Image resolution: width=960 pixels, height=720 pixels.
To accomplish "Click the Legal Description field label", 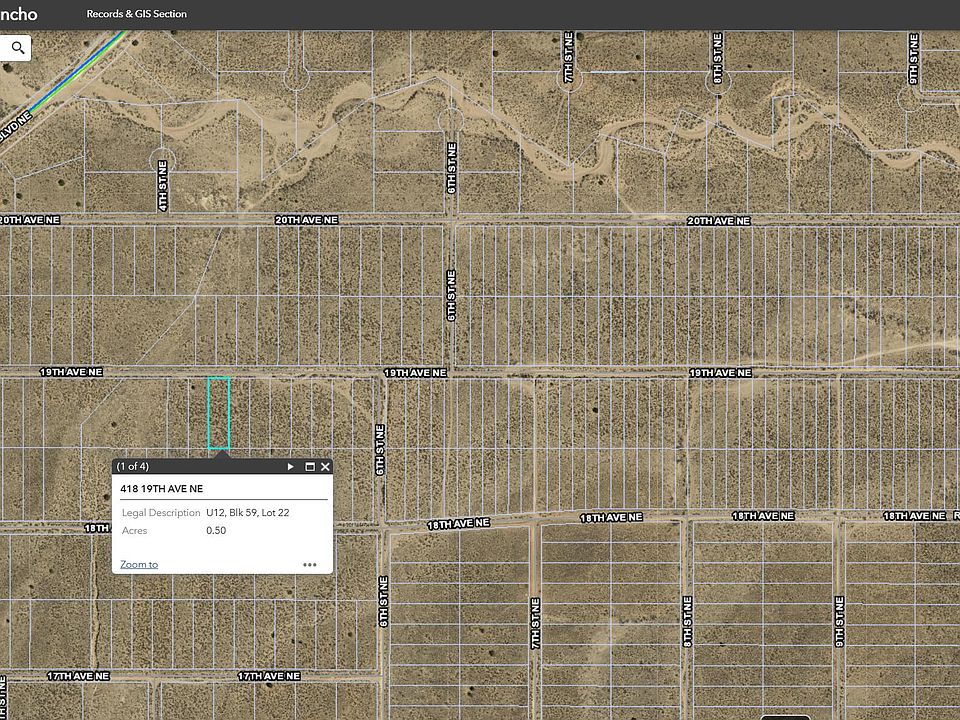I will [x=161, y=512].
